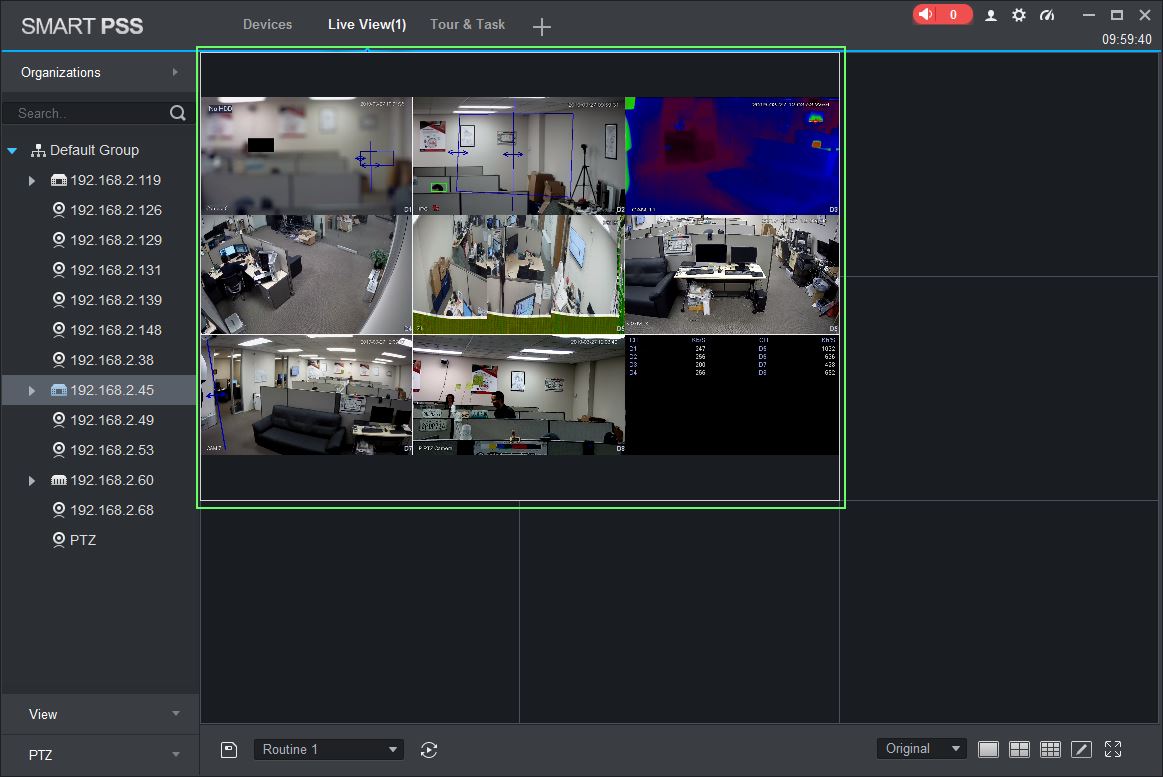The width and height of the screenshot is (1163, 777).
Task: Click the red alarm speaker indicator
Action: 941,15
